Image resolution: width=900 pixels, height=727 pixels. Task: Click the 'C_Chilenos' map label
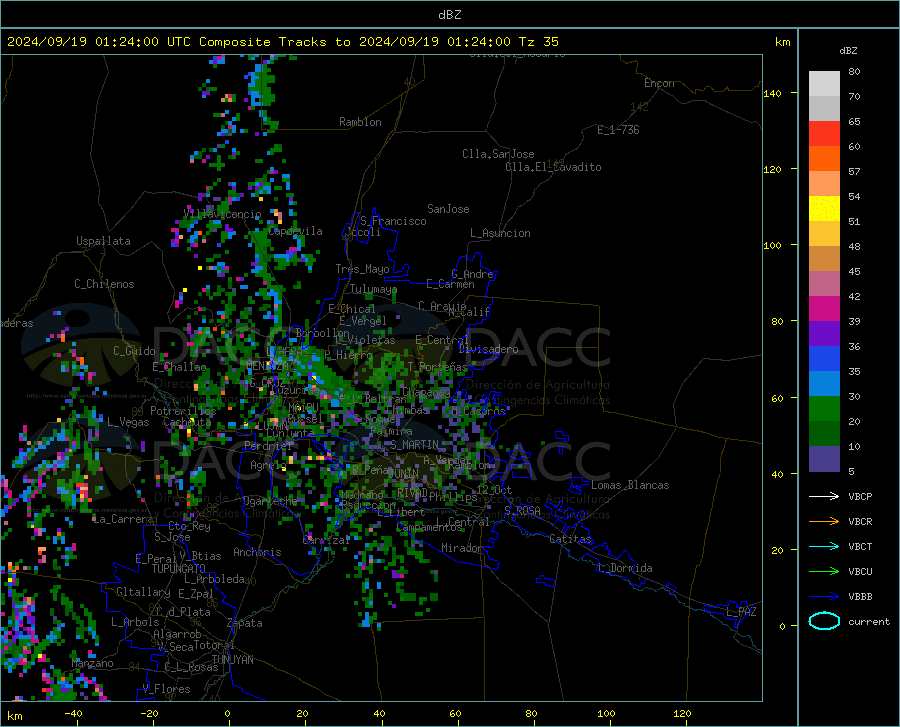coord(104,284)
